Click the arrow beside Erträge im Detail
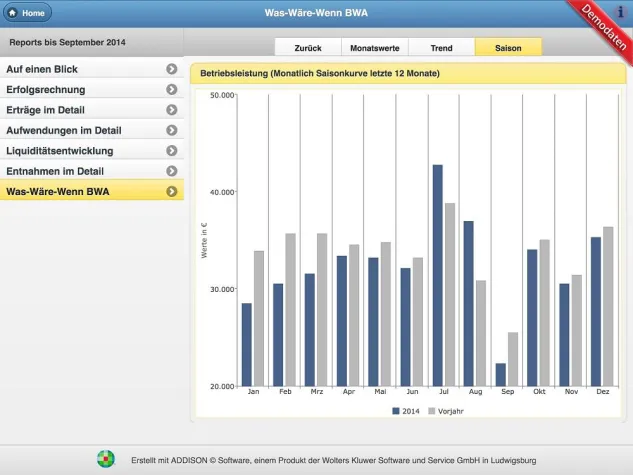The height and width of the screenshot is (475, 633). [172, 110]
